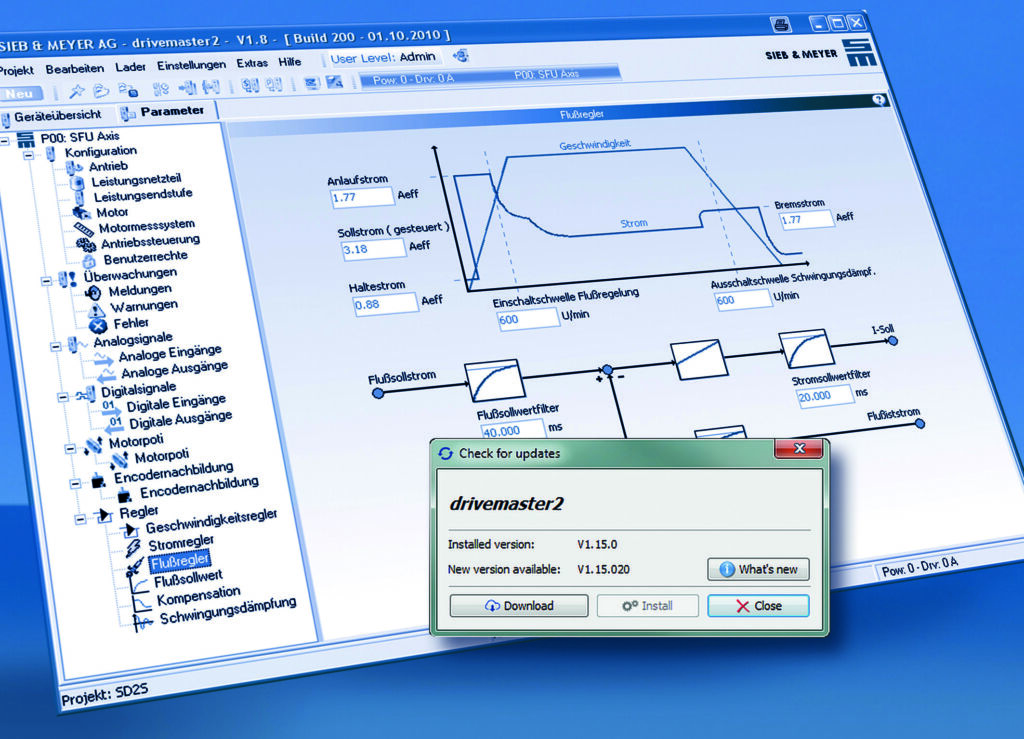
Task: Click the Fehler error icon in tree
Action: (x=97, y=324)
